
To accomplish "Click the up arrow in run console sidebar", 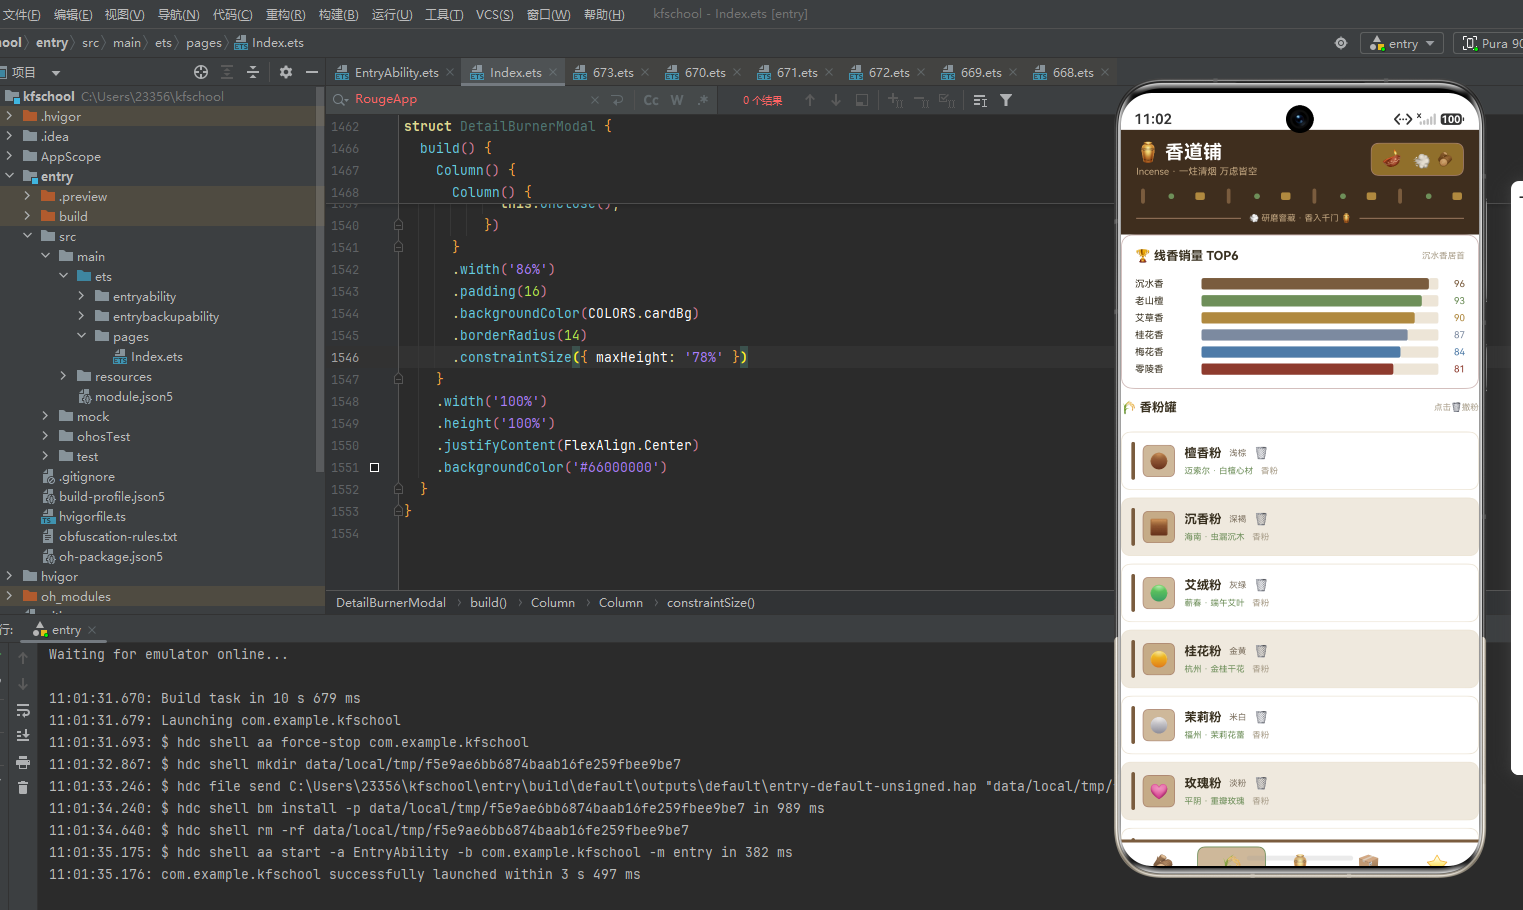I will click(23, 658).
